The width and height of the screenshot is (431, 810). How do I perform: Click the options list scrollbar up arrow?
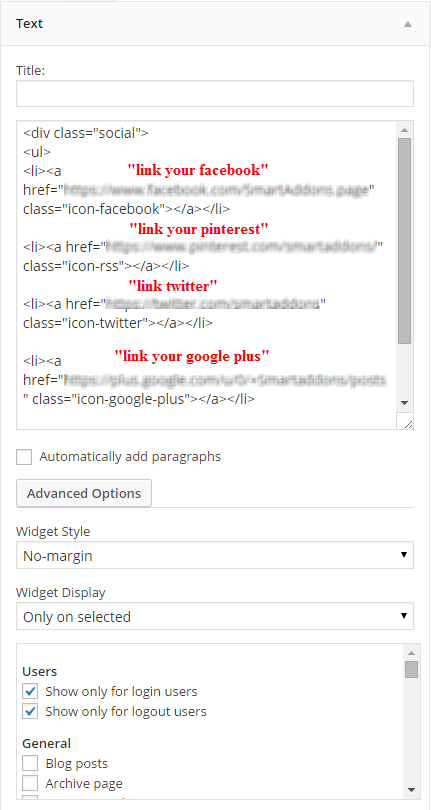(x=411, y=652)
